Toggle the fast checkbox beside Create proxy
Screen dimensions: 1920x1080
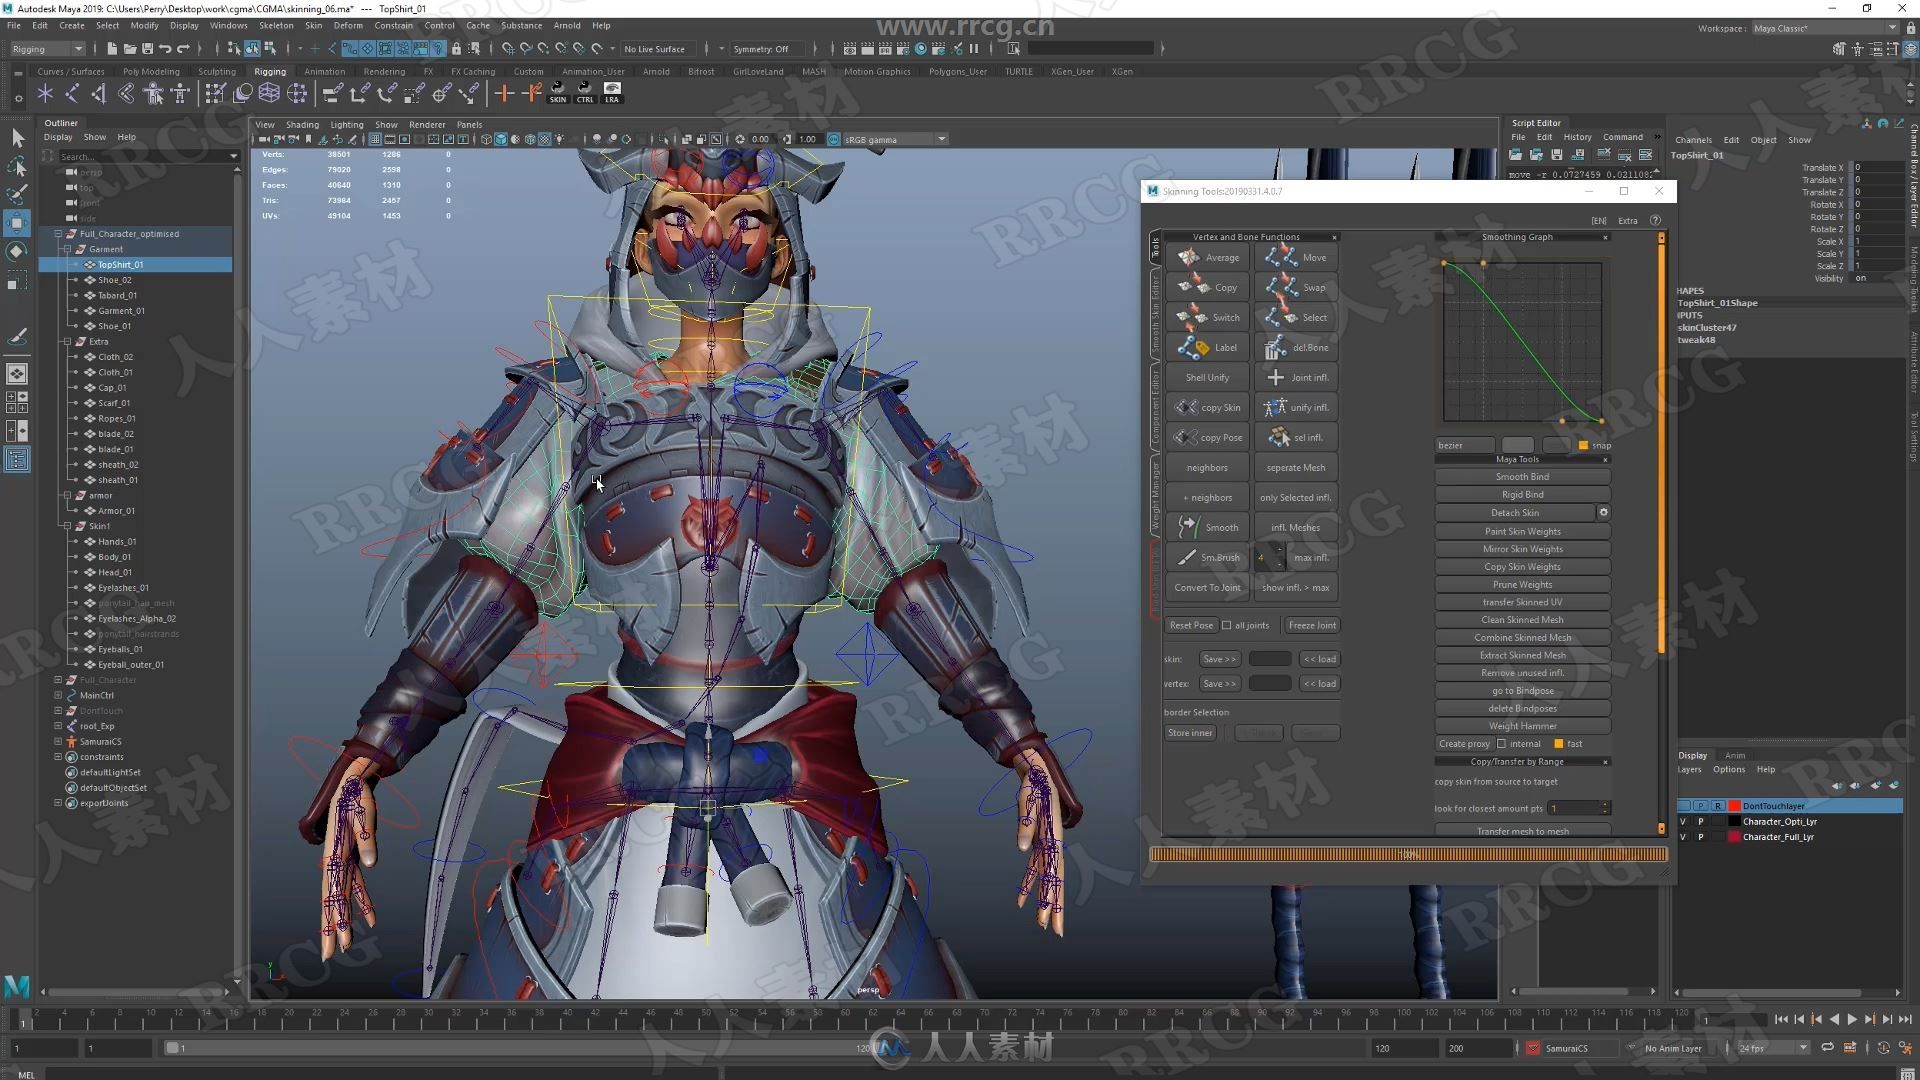point(1558,743)
